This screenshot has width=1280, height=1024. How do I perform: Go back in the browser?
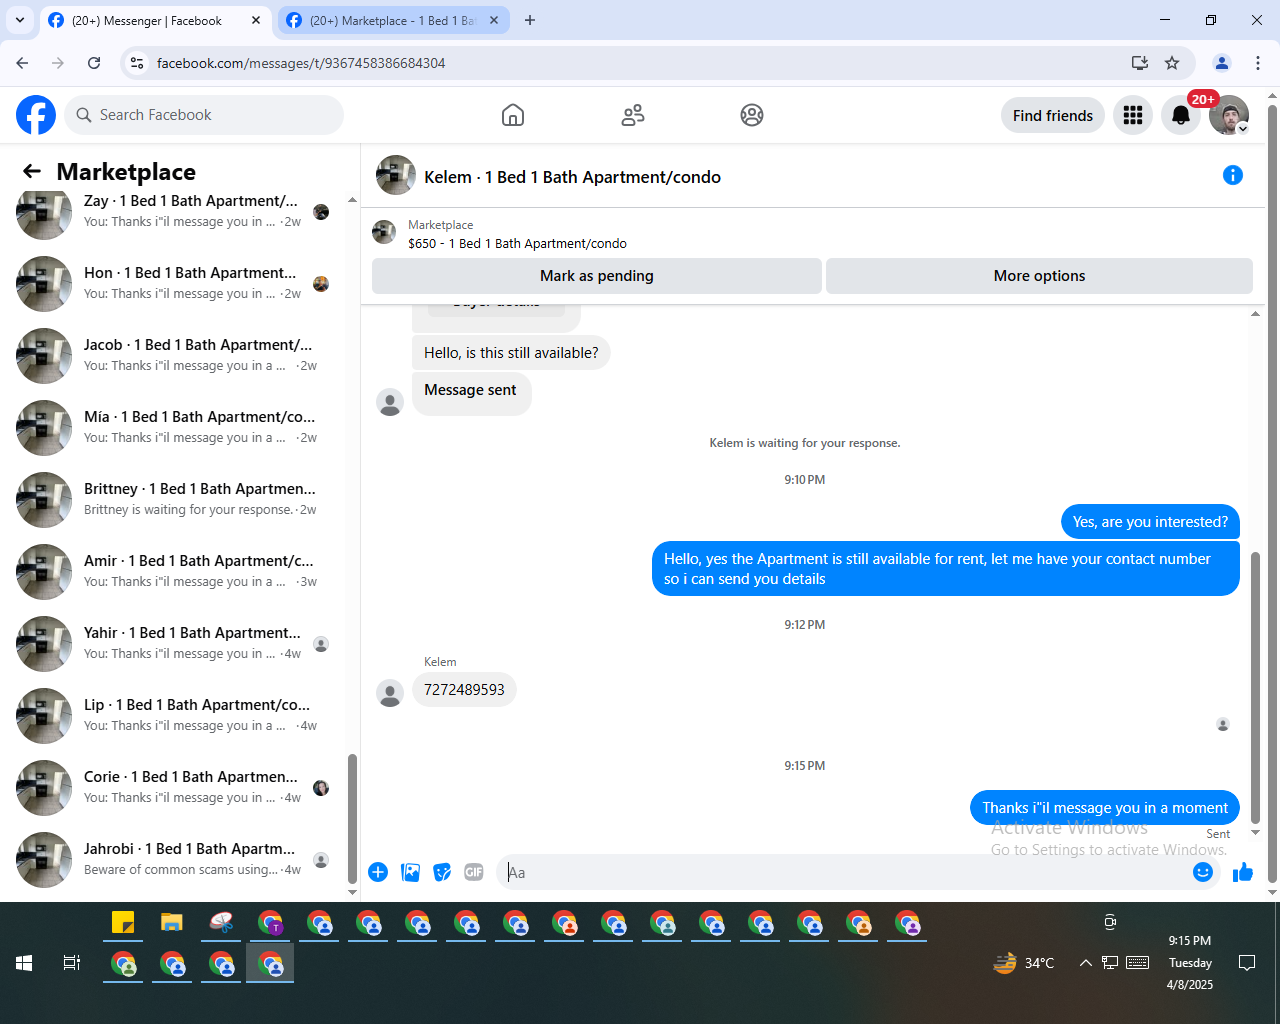tap(22, 63)
